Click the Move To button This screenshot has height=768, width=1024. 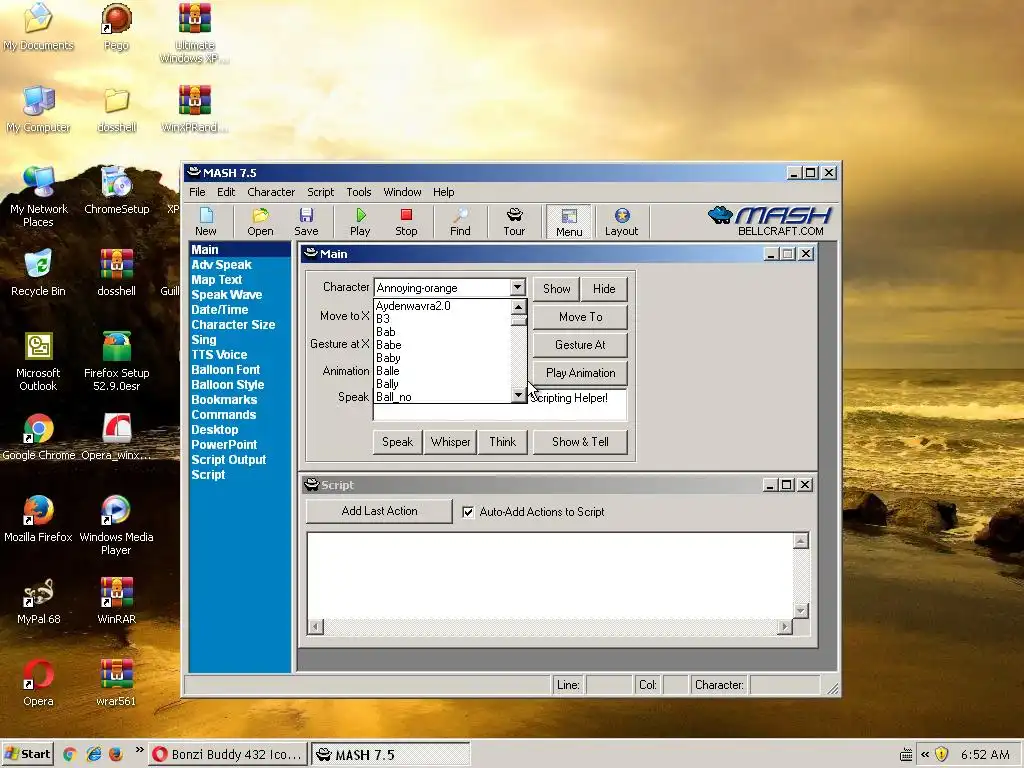tap(581, 317)
